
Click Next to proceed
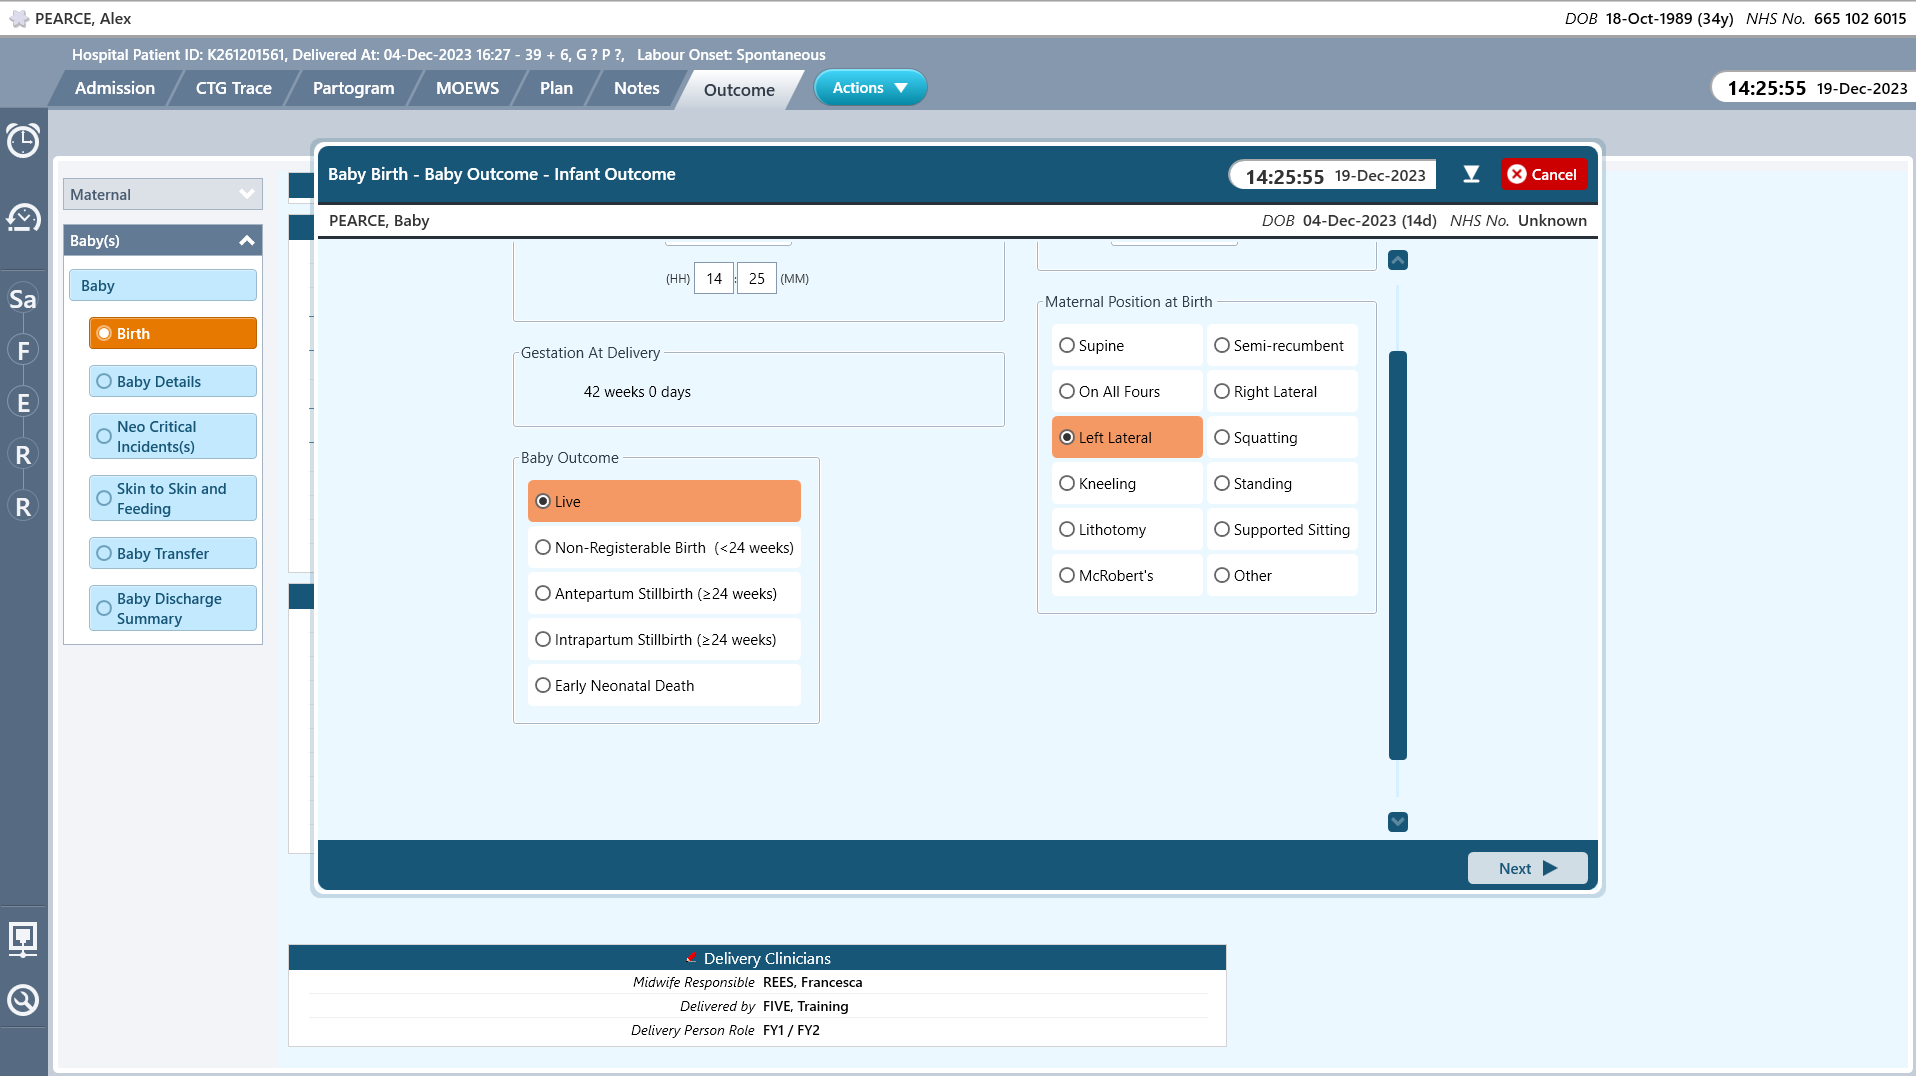pos(1527,868)
